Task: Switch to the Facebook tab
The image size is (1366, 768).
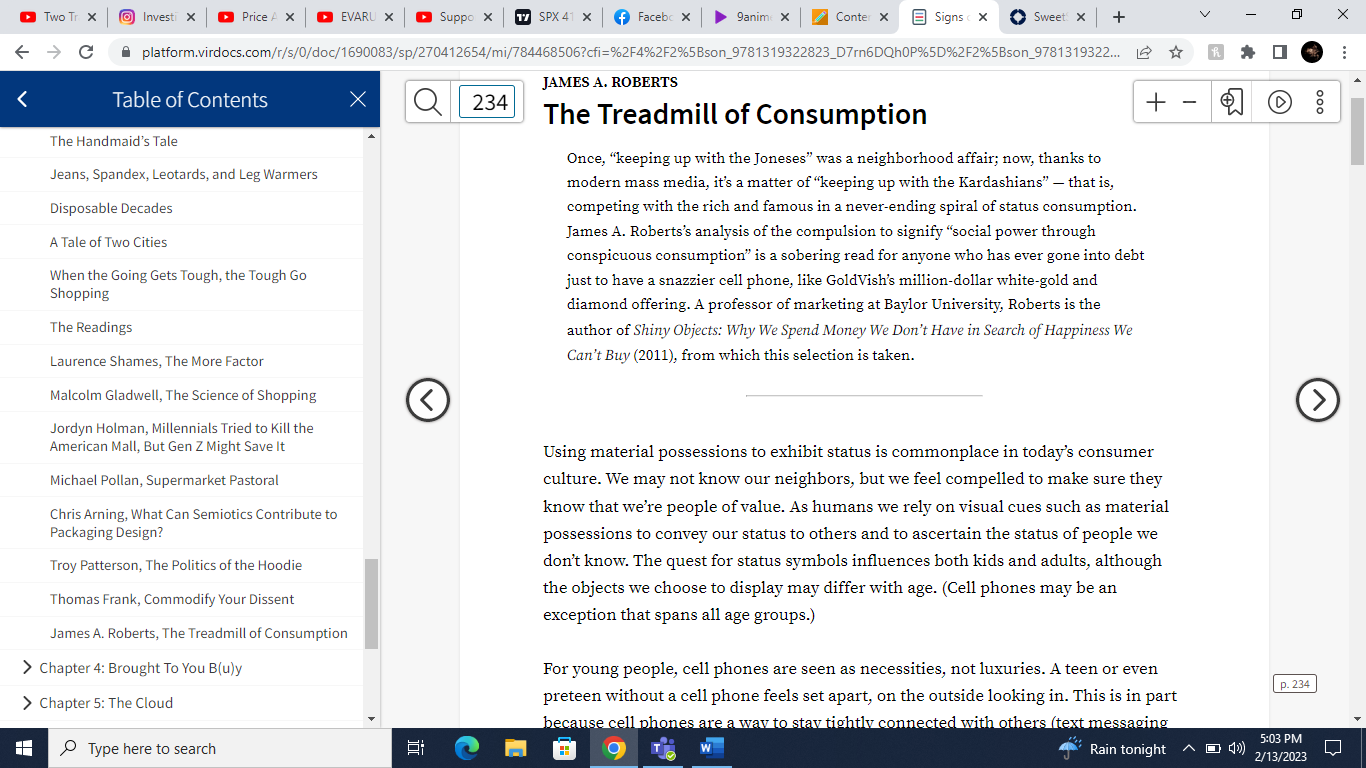Action: 650,17
